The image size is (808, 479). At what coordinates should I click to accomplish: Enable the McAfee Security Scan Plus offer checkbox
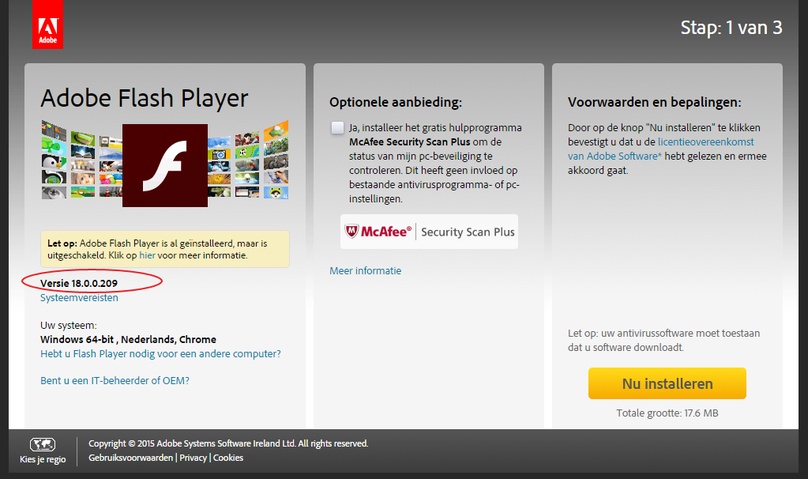pos(338,128)
